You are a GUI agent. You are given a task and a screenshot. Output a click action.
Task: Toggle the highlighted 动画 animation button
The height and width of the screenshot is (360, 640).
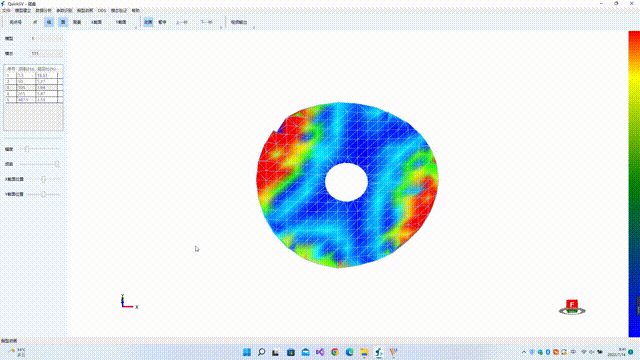(x=148, y=22)
